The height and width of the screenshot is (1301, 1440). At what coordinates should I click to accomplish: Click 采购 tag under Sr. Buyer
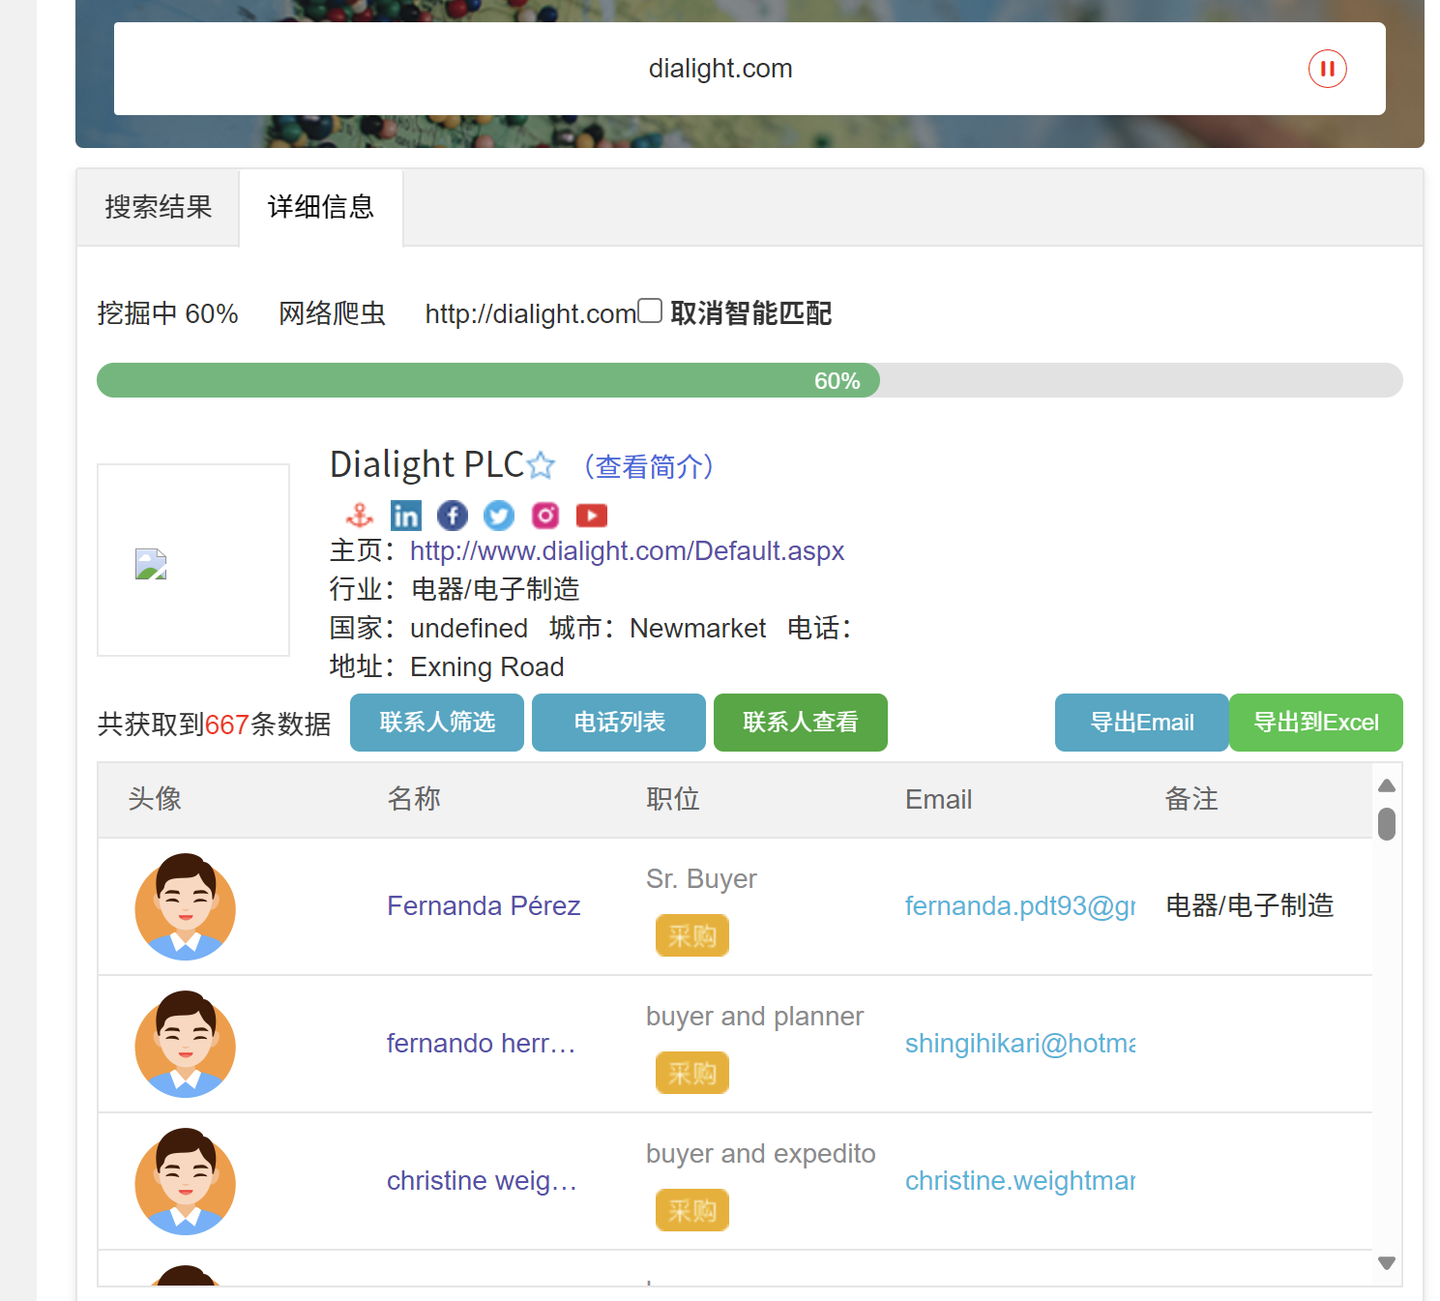click(x=692, y=936)
